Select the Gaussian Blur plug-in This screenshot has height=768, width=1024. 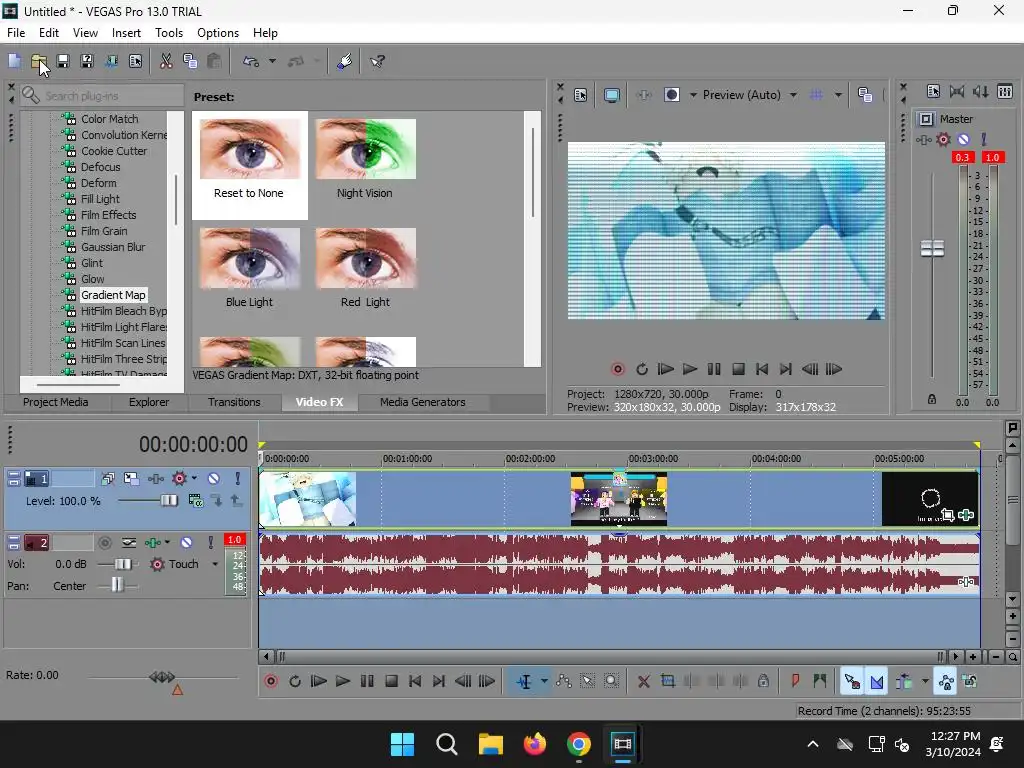pos(113,247)
